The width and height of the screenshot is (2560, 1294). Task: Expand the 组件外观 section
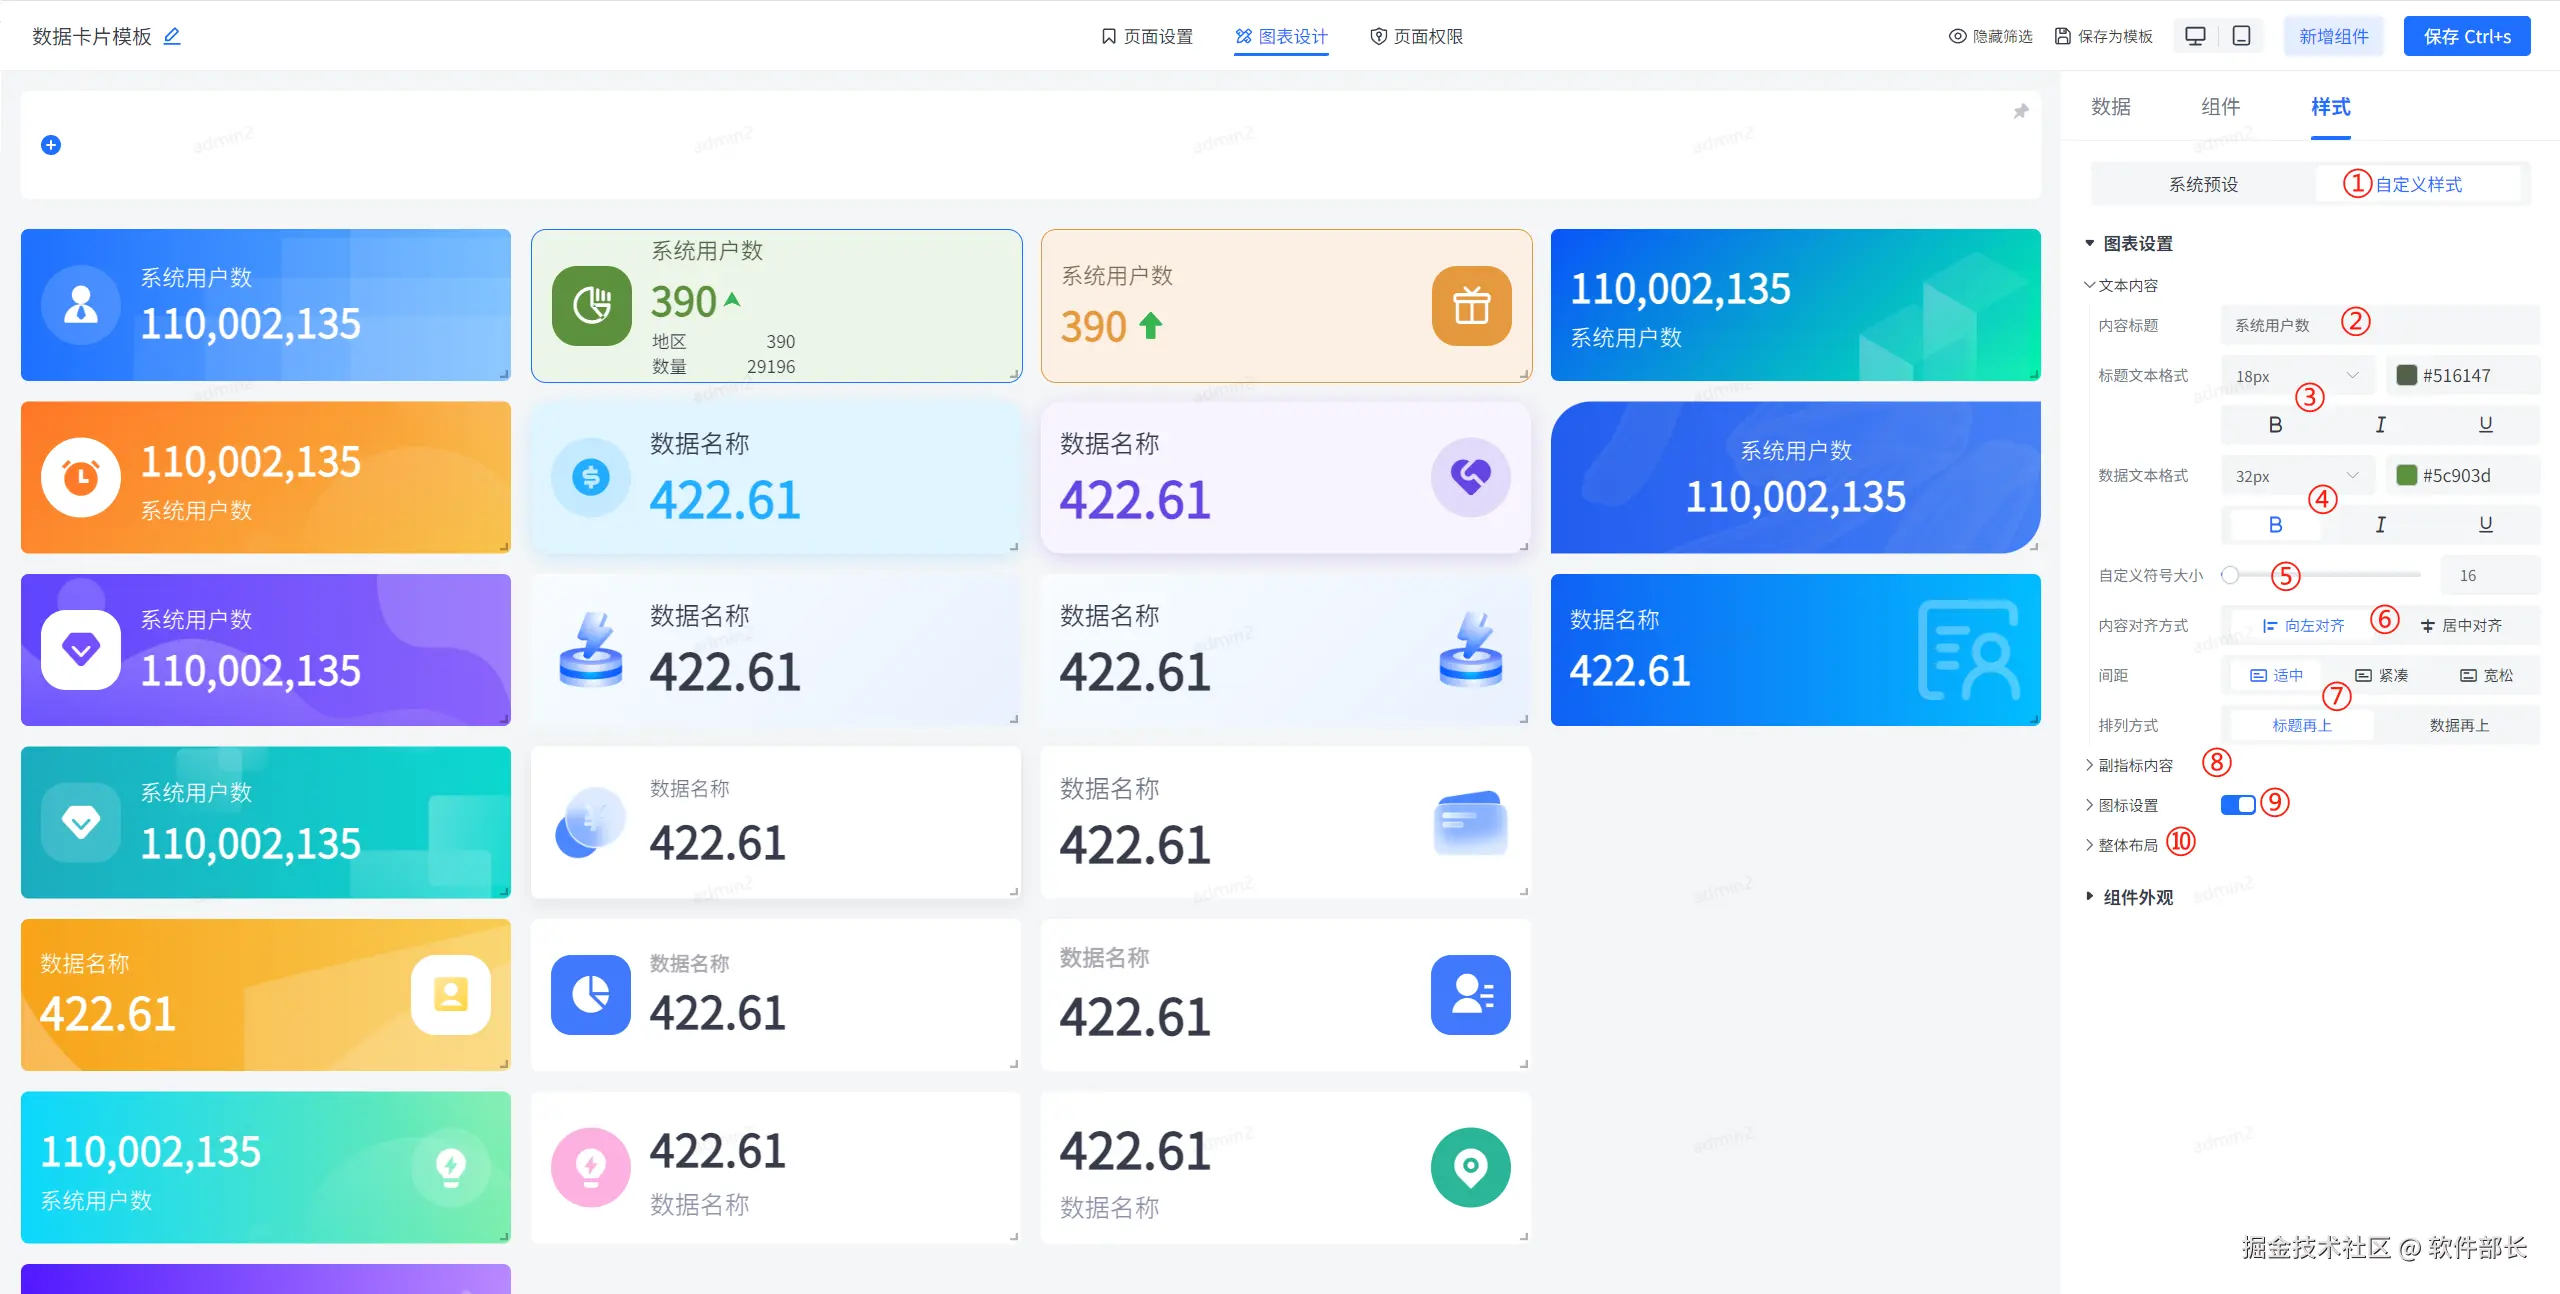[2137, 897]
